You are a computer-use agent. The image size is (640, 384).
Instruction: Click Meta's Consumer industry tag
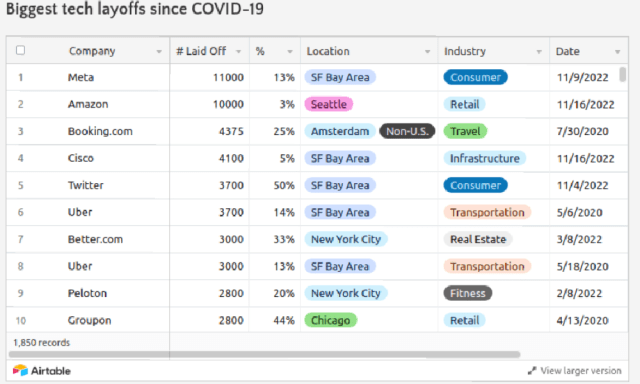point(476,77)
